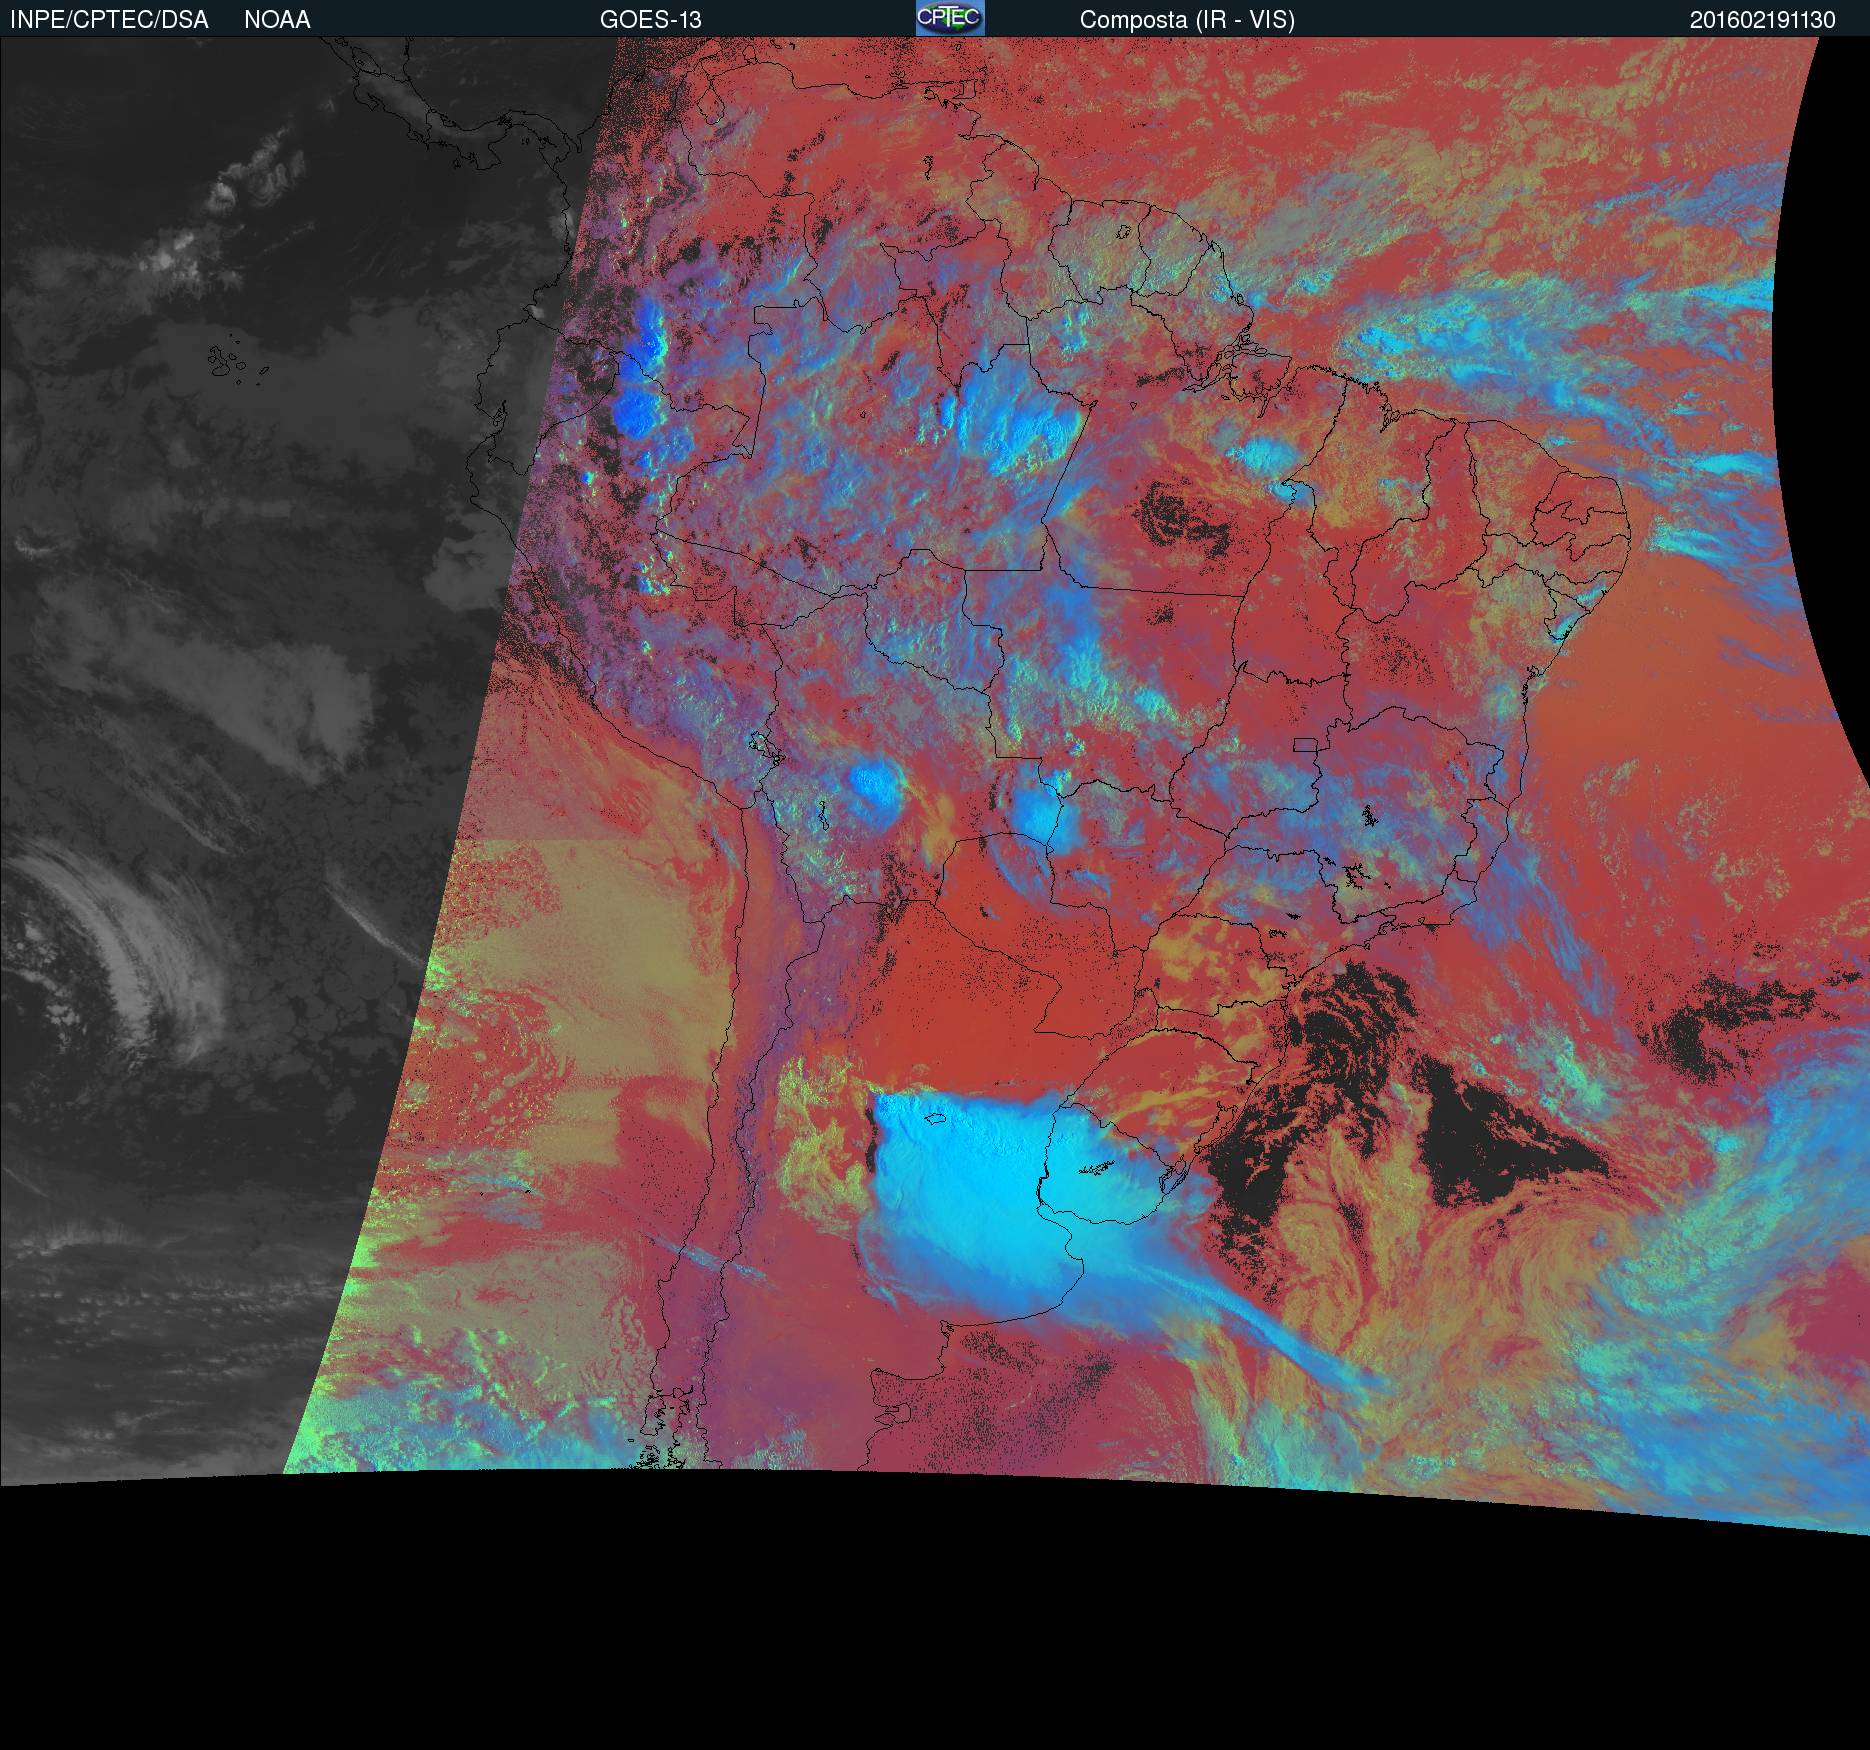Click the NOAA label in header
This screenshot has width=1870, height=1750.
coord(277,20)
